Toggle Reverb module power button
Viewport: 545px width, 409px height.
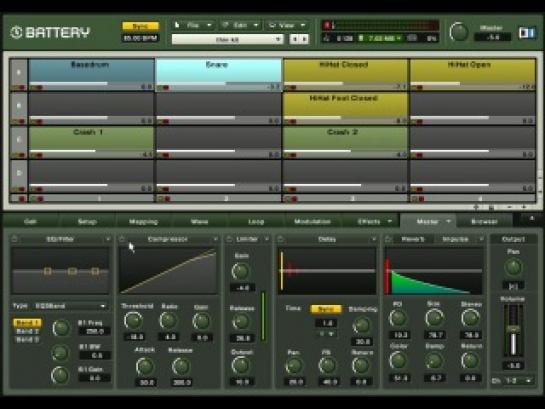pos(389,239)
